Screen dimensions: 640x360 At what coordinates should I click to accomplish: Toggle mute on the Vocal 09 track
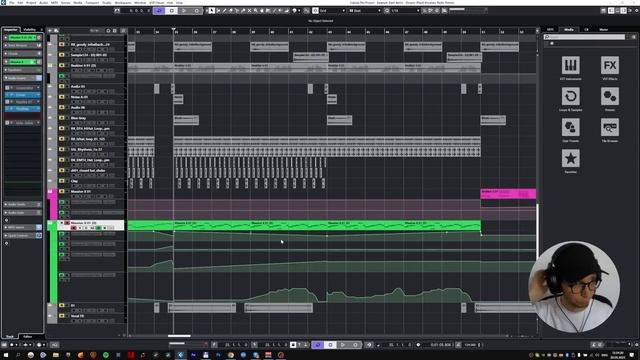(62, 316)
